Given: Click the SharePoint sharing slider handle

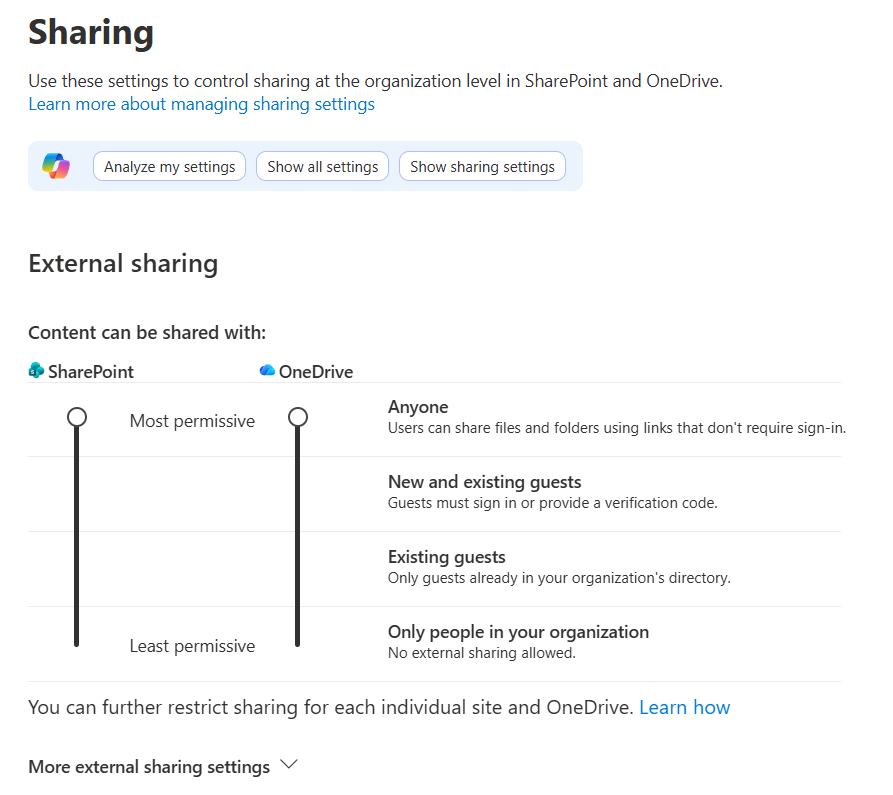Looking at the screenshot, I should tap(77, 417).
